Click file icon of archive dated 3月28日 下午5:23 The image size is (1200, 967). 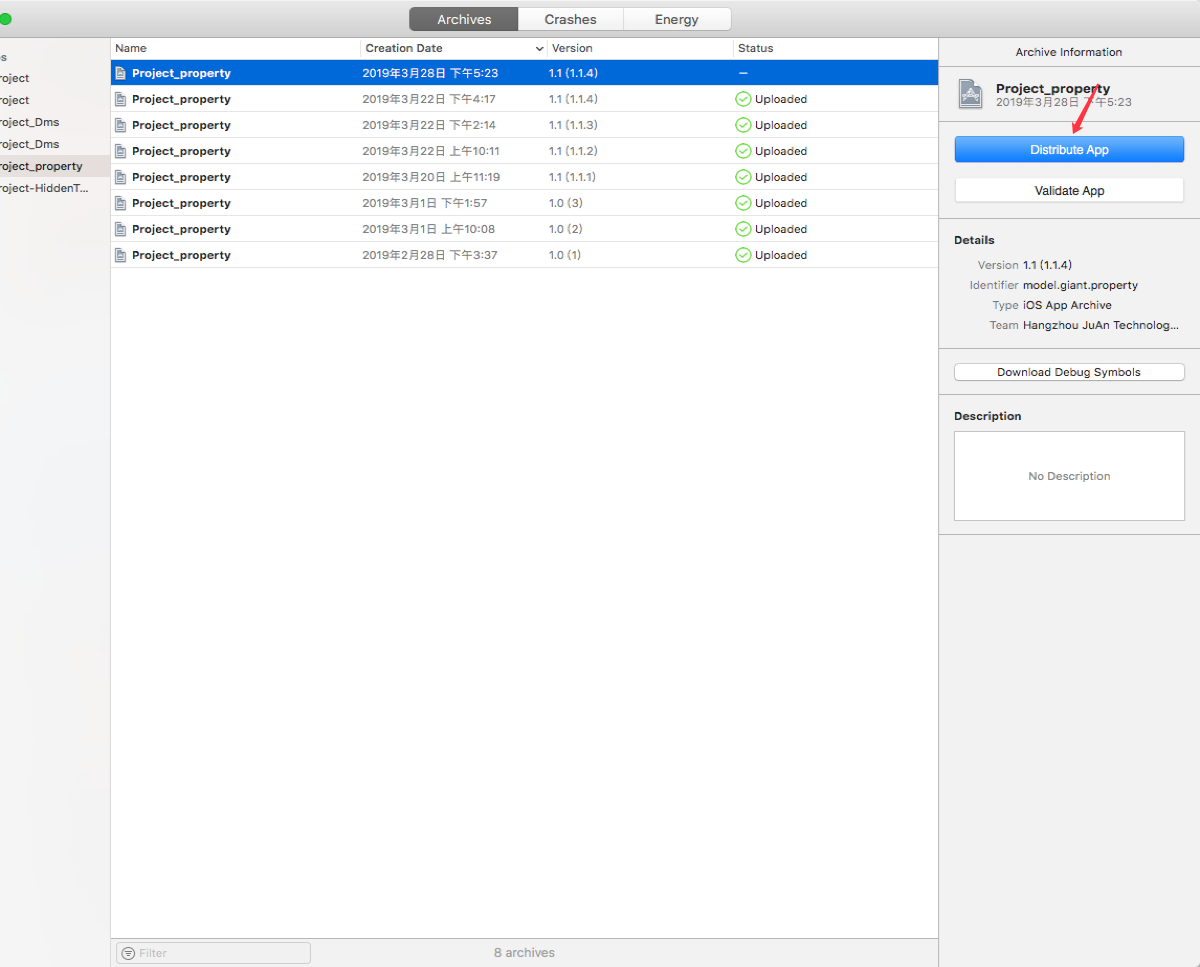coord(121,73)
